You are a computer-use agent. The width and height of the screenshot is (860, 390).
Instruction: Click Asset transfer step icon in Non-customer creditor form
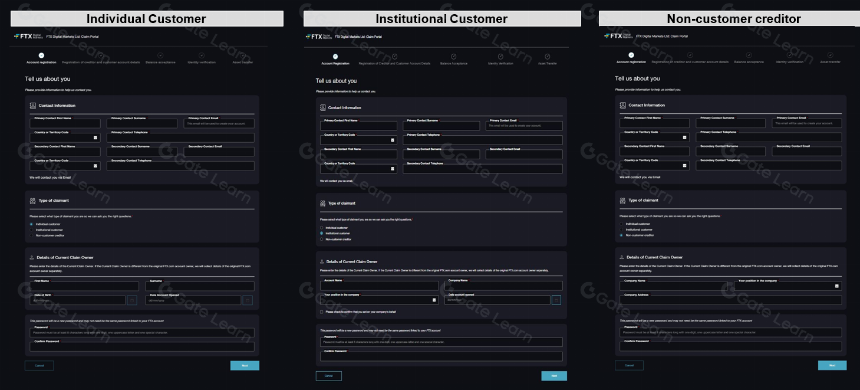click(830, 55)
